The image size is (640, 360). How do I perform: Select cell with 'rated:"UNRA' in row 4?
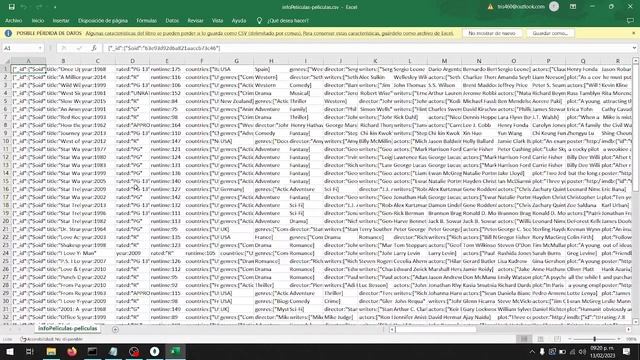point(132,93)
